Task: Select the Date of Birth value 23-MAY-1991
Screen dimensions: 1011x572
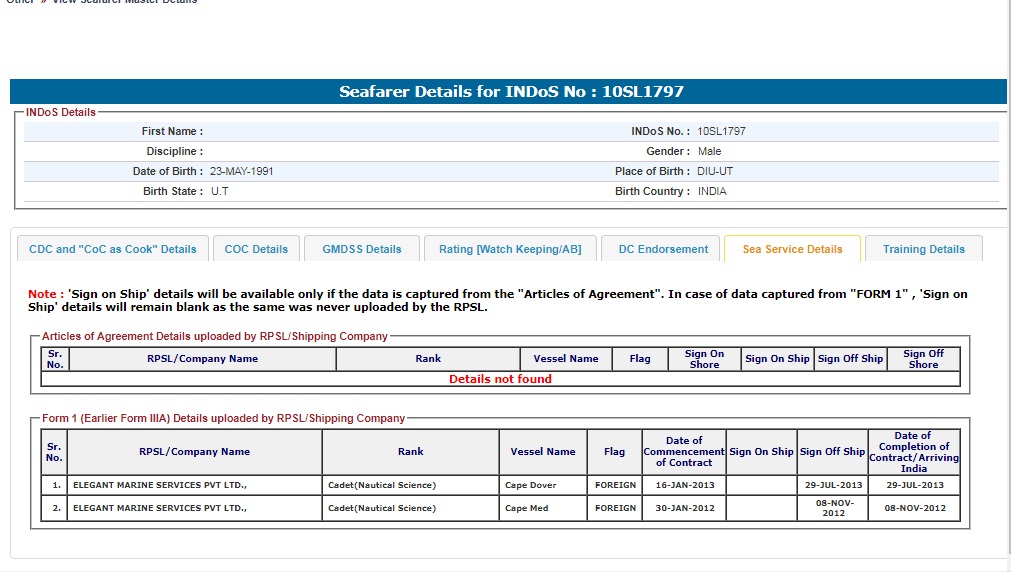Action: pos(241,171)
